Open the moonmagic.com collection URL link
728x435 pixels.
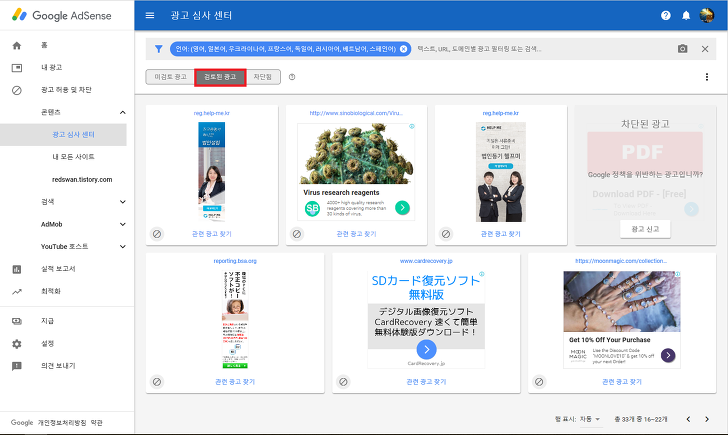click(621, 261)
